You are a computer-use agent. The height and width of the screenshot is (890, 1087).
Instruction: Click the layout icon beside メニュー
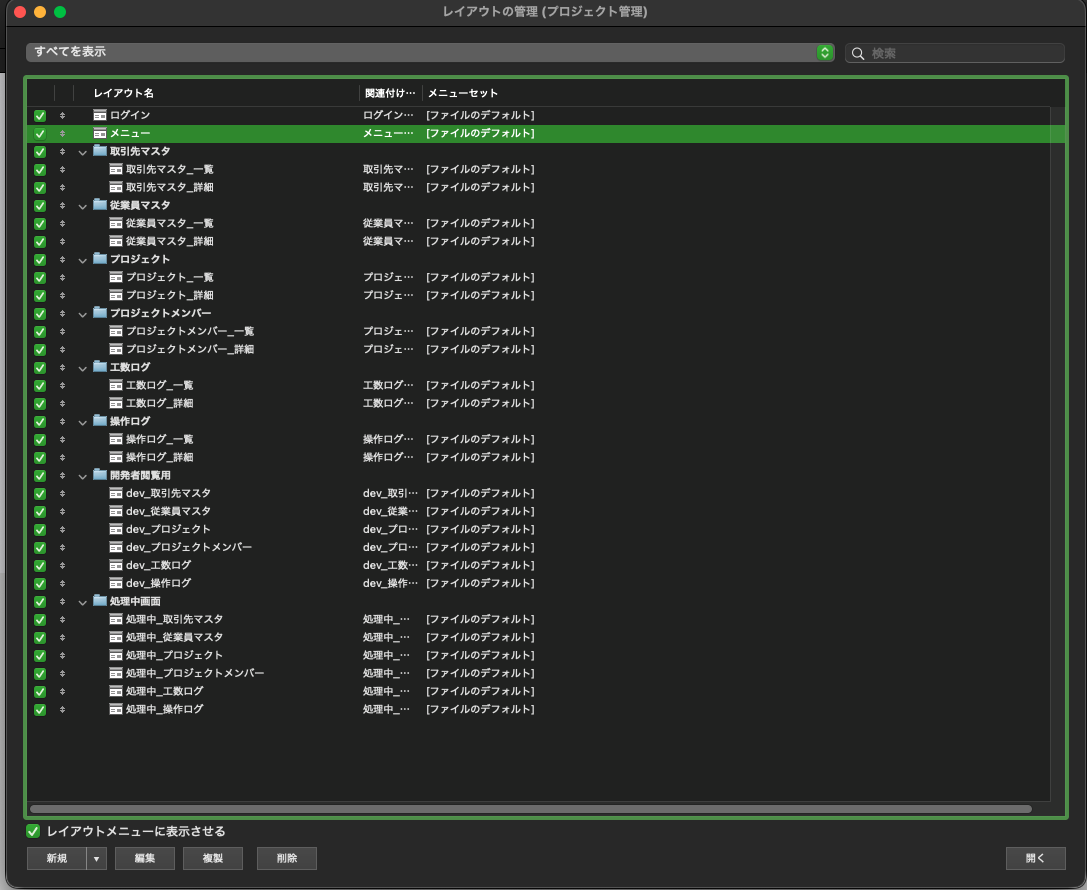[100, 133]
